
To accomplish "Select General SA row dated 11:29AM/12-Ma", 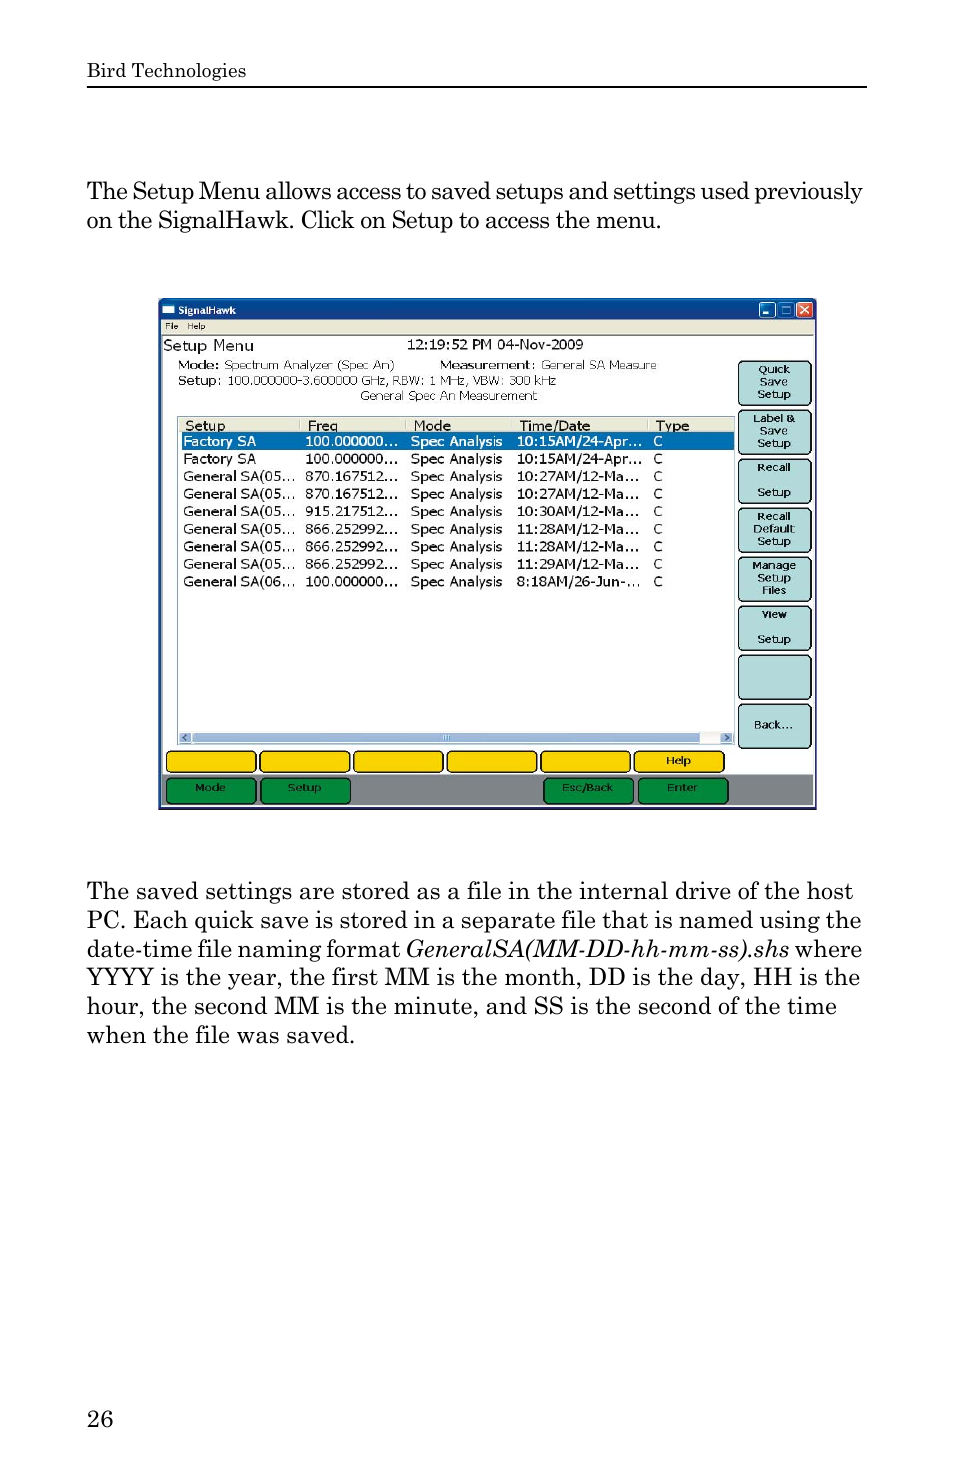I will (x=457, y=564).
